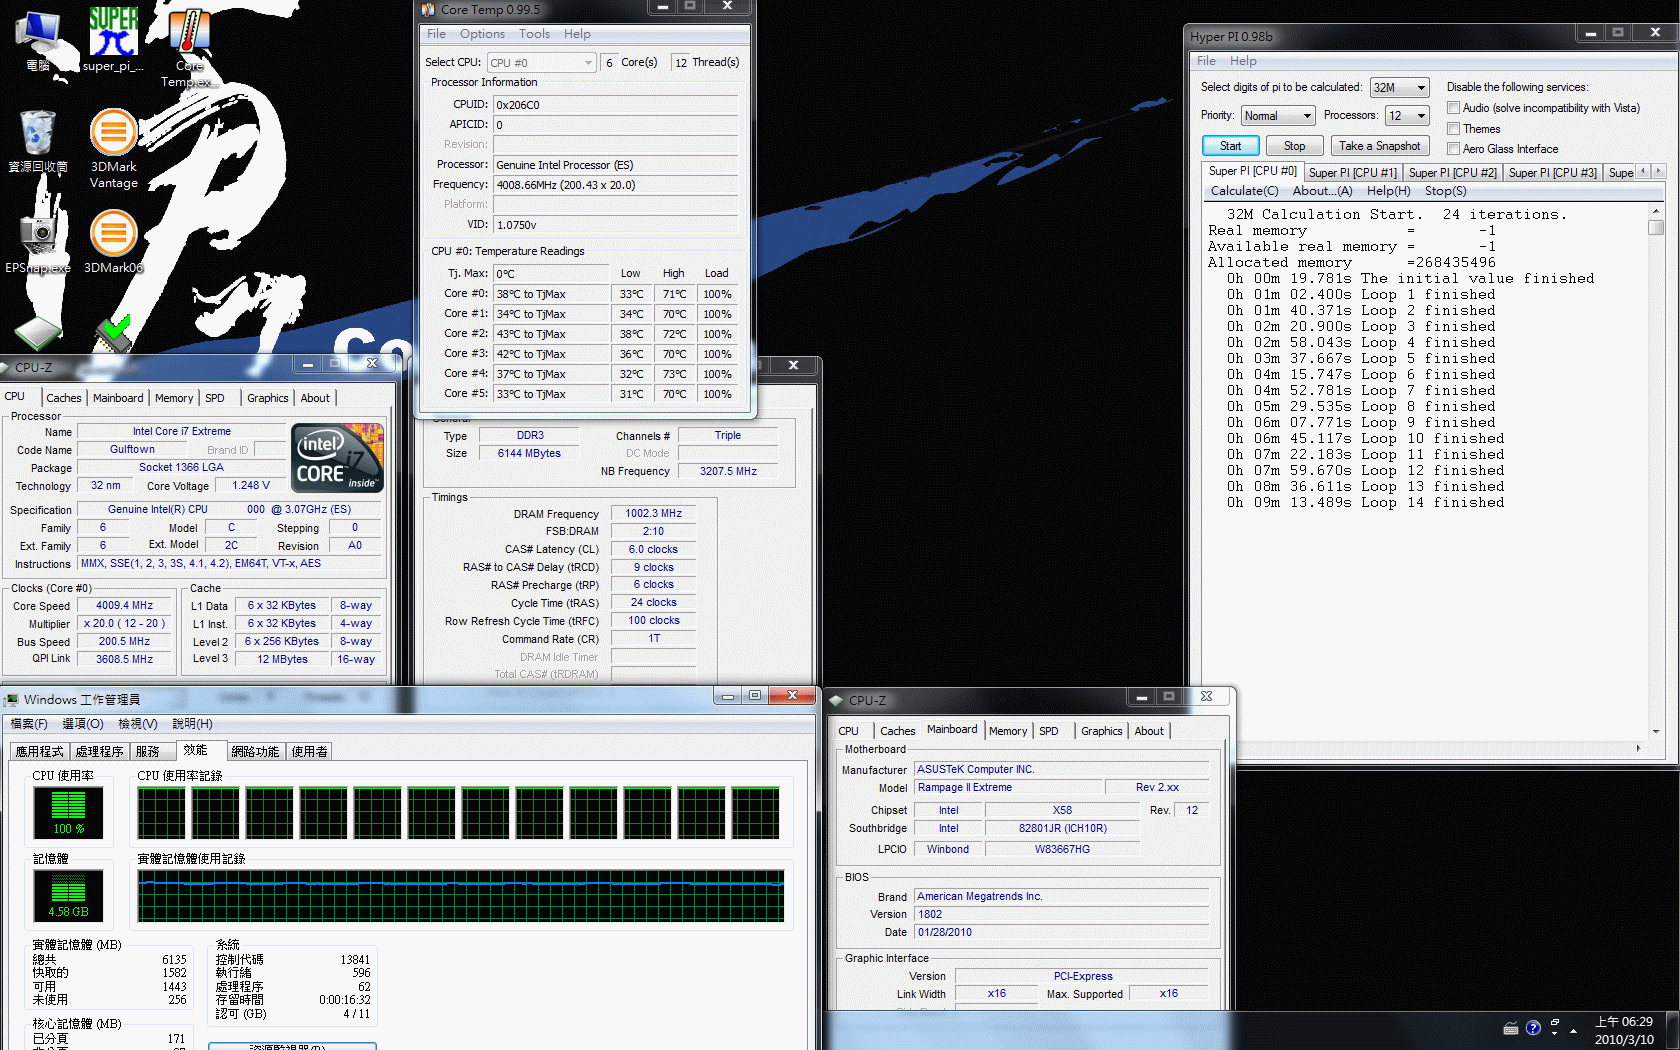Tick the Themes checkbox in Hyper PI
The image size is (1680, 1050).
point(1453,129)
